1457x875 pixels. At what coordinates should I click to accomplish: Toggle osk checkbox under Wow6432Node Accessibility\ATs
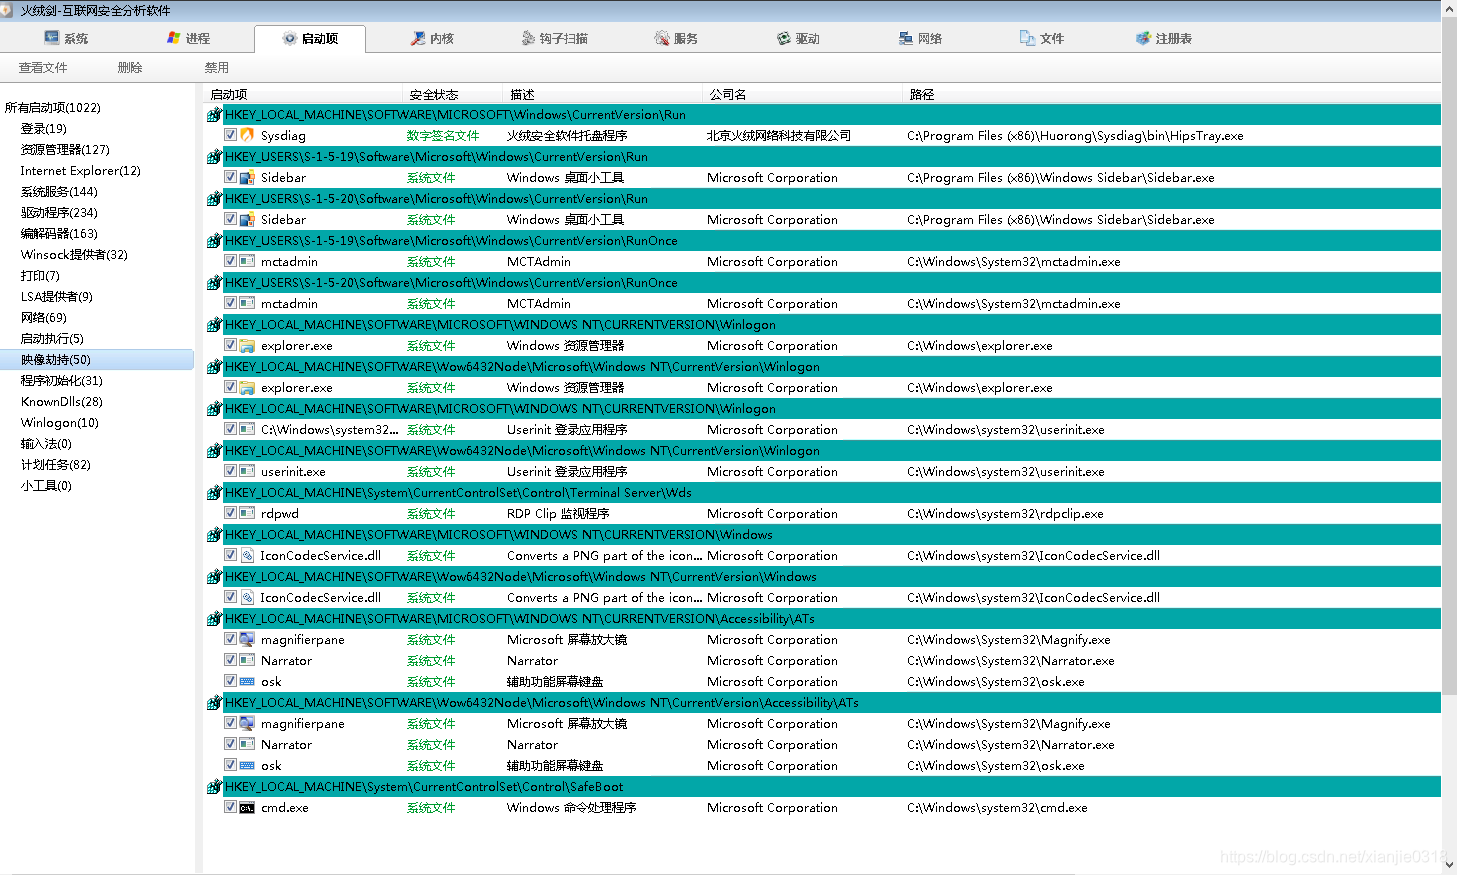point(230,765)
